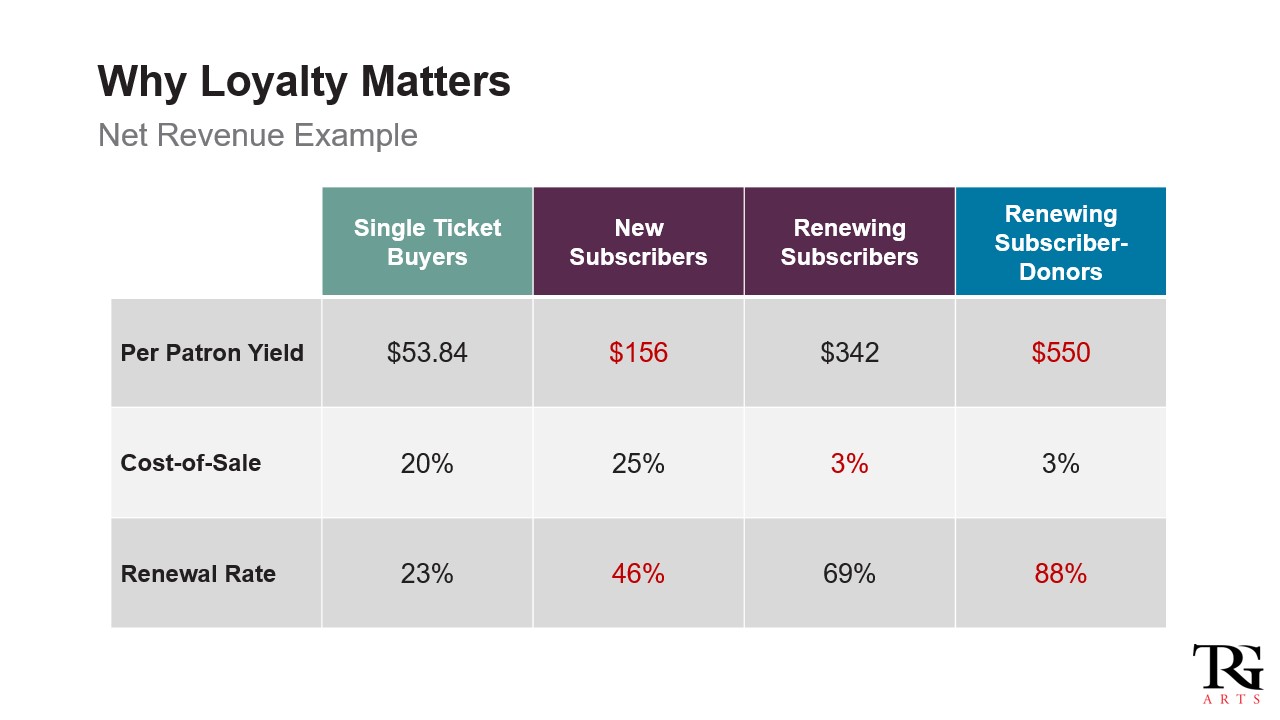Click the Renewal Rate row label

point(198,574)
